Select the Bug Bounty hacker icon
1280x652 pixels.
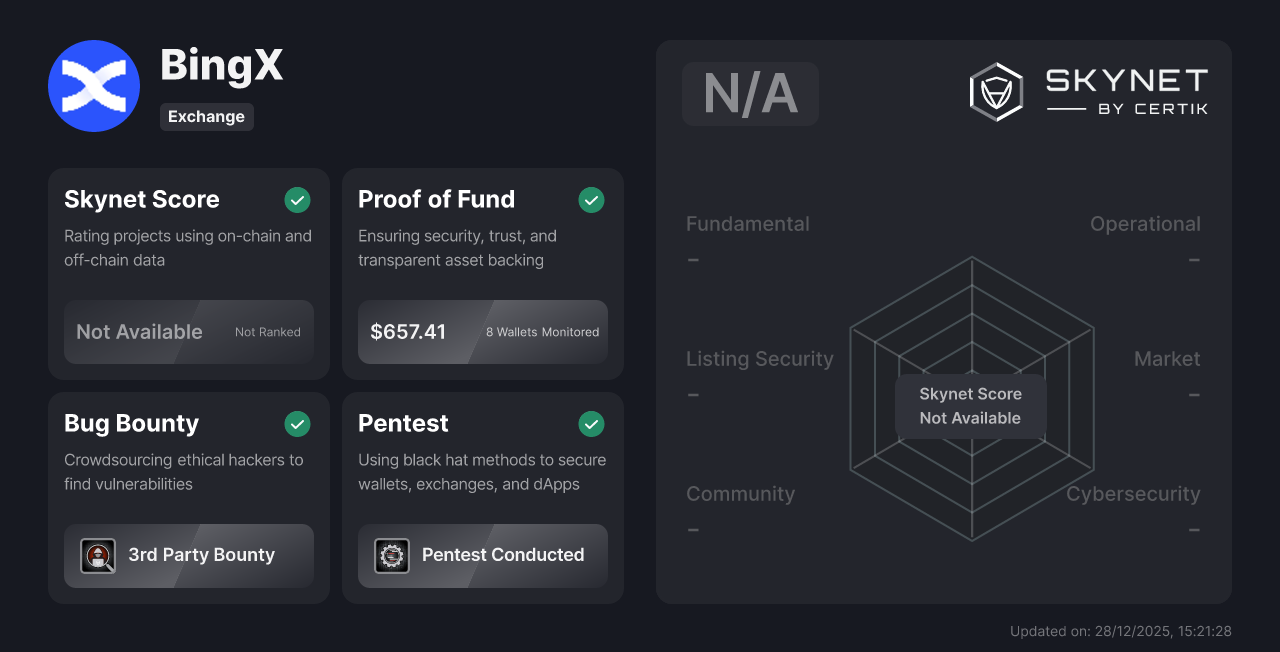pos(98,556)
